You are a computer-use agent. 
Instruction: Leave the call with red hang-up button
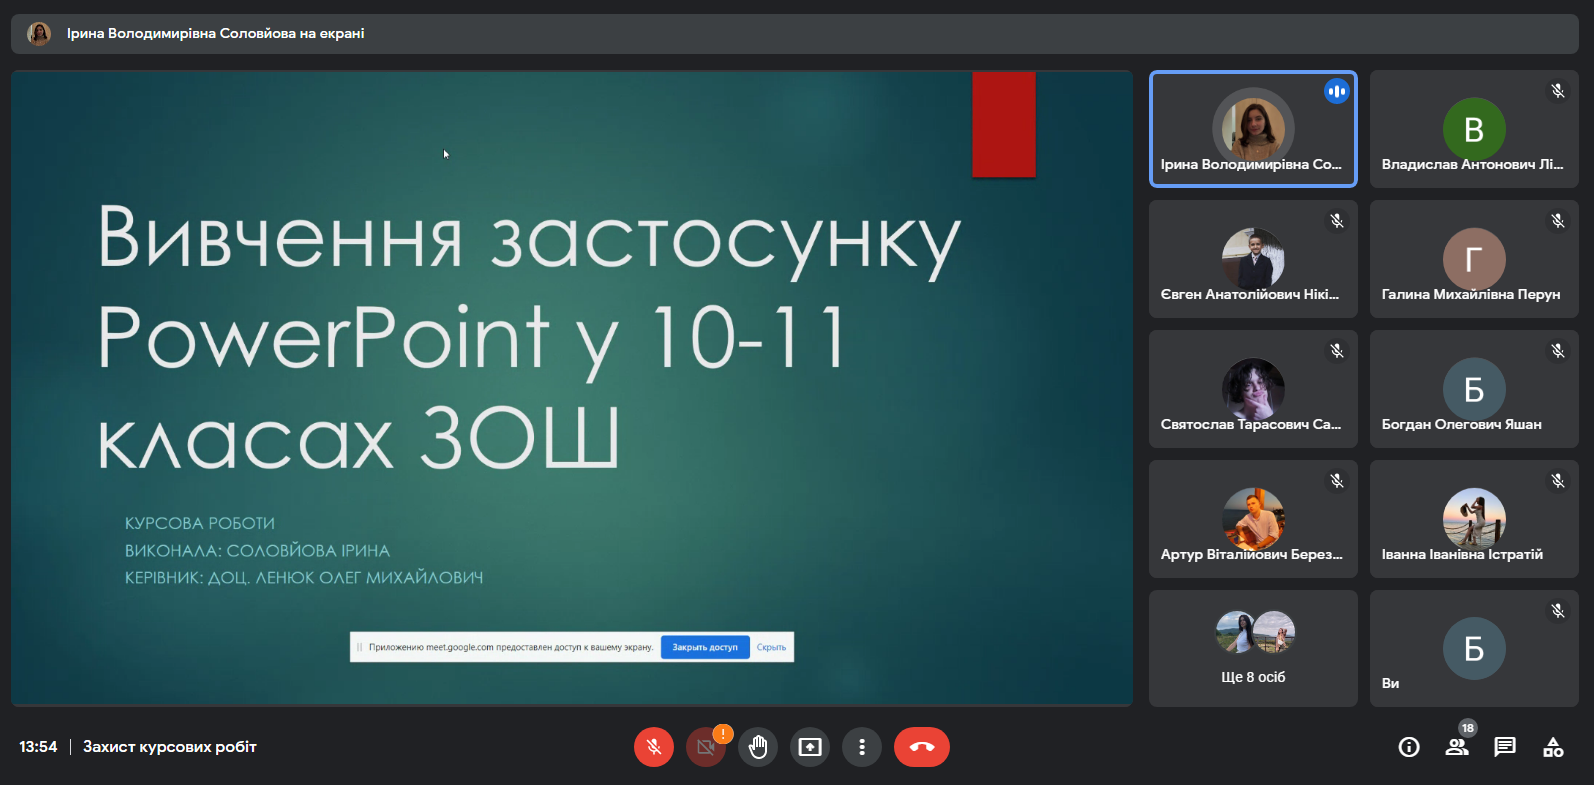(922, 747)
